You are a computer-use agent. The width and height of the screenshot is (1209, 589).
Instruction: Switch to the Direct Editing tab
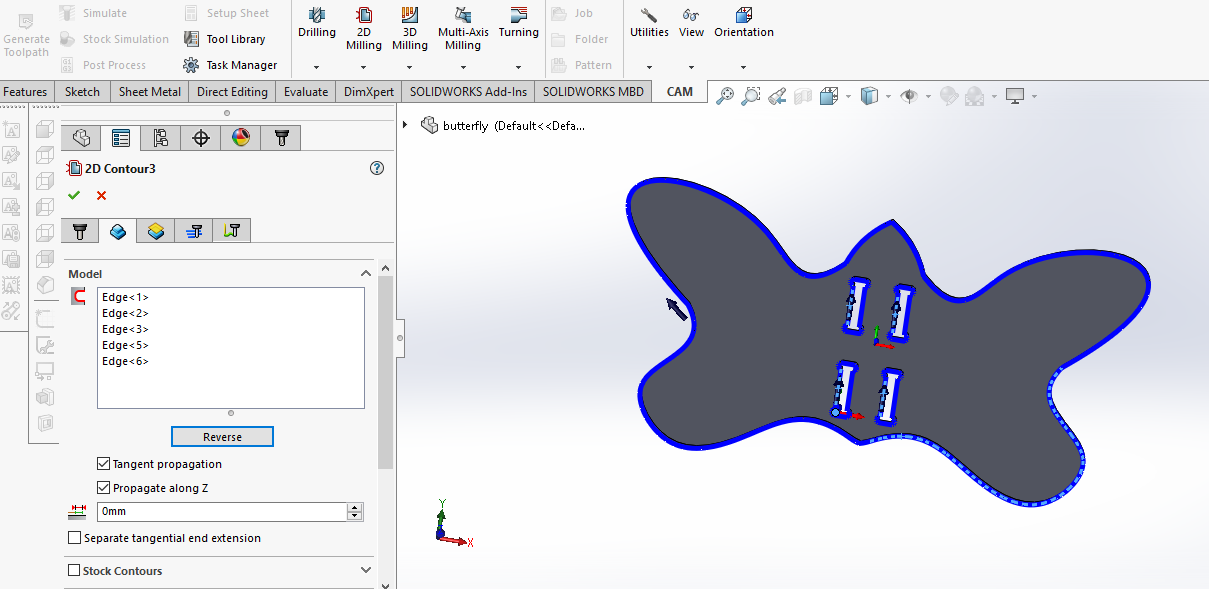point(232,92)
